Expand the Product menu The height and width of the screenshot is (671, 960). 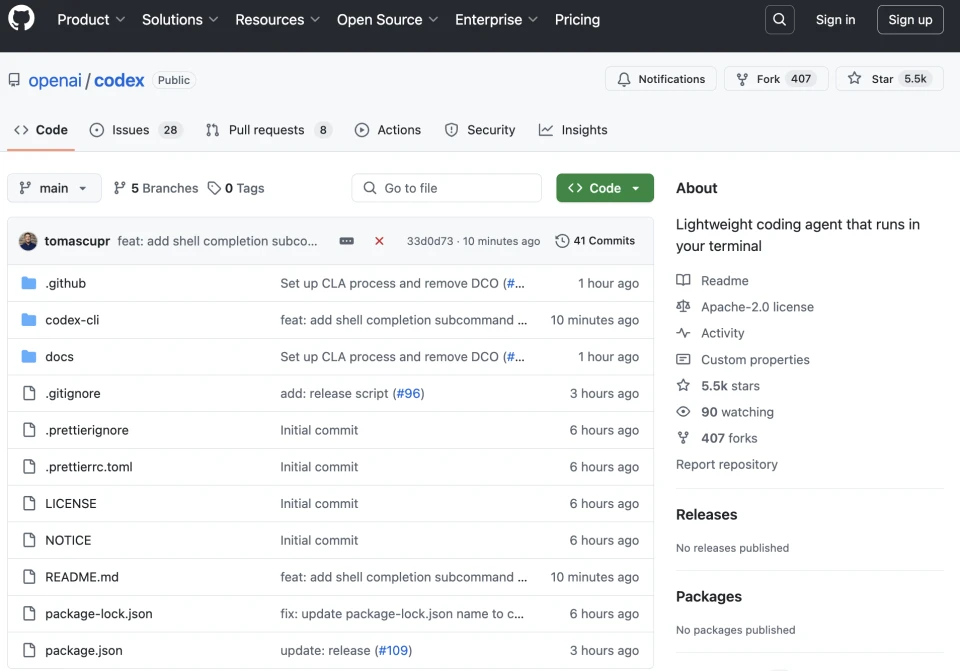(x=91, y=20)
